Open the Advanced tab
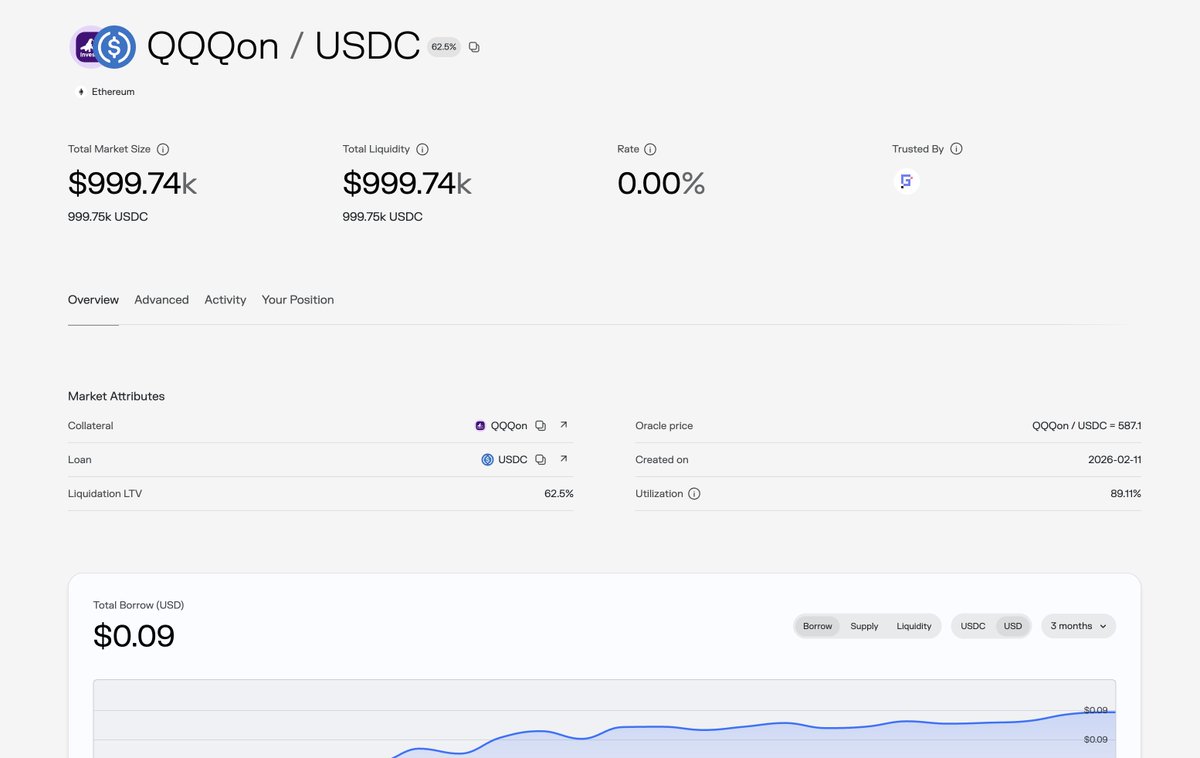1200x758 pixels. tap(161, 300)
